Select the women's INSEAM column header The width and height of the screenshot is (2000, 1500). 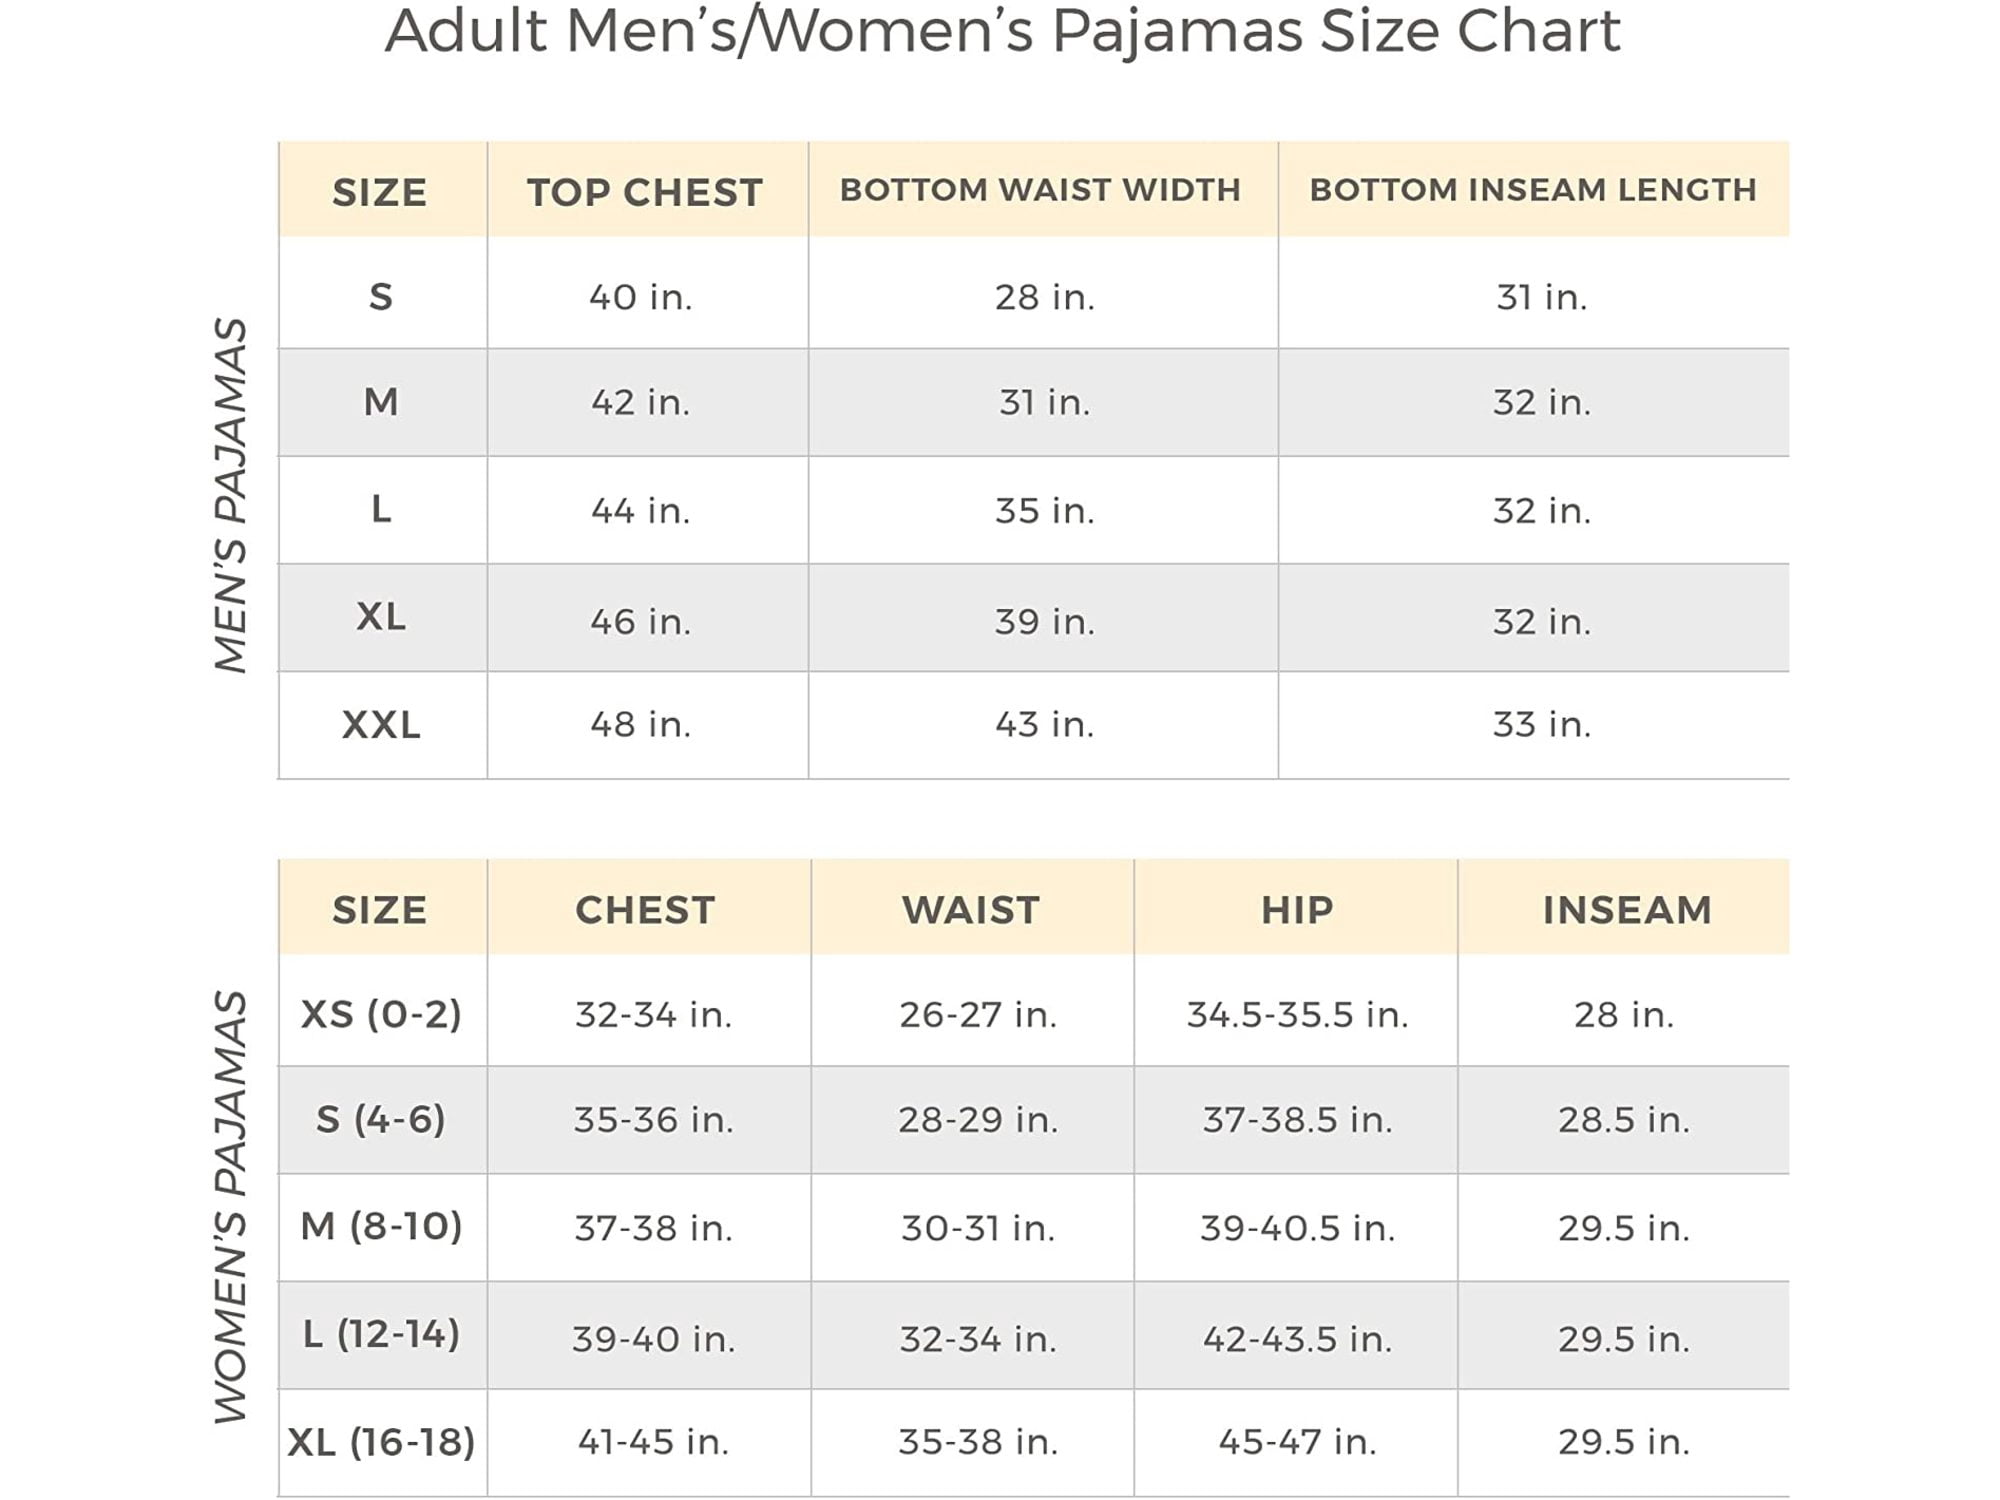click(1626, 910)
